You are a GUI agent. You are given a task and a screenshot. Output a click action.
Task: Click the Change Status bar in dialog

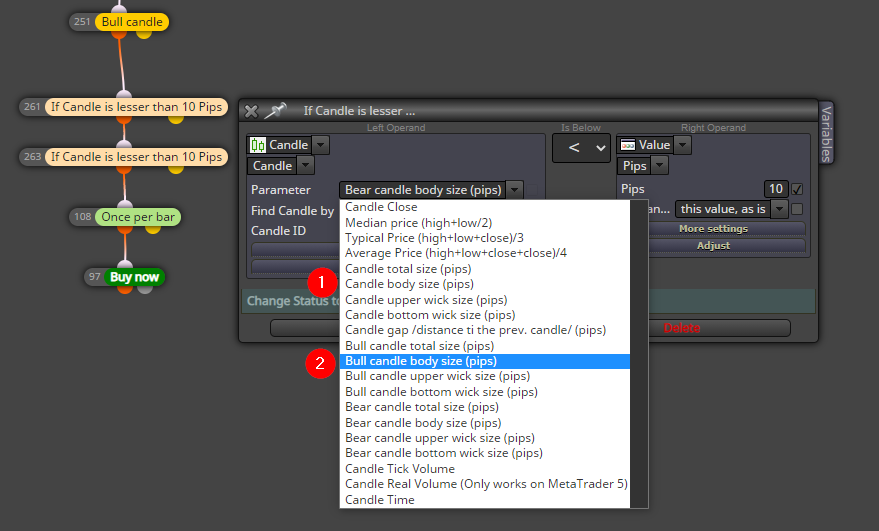[529, 301]
